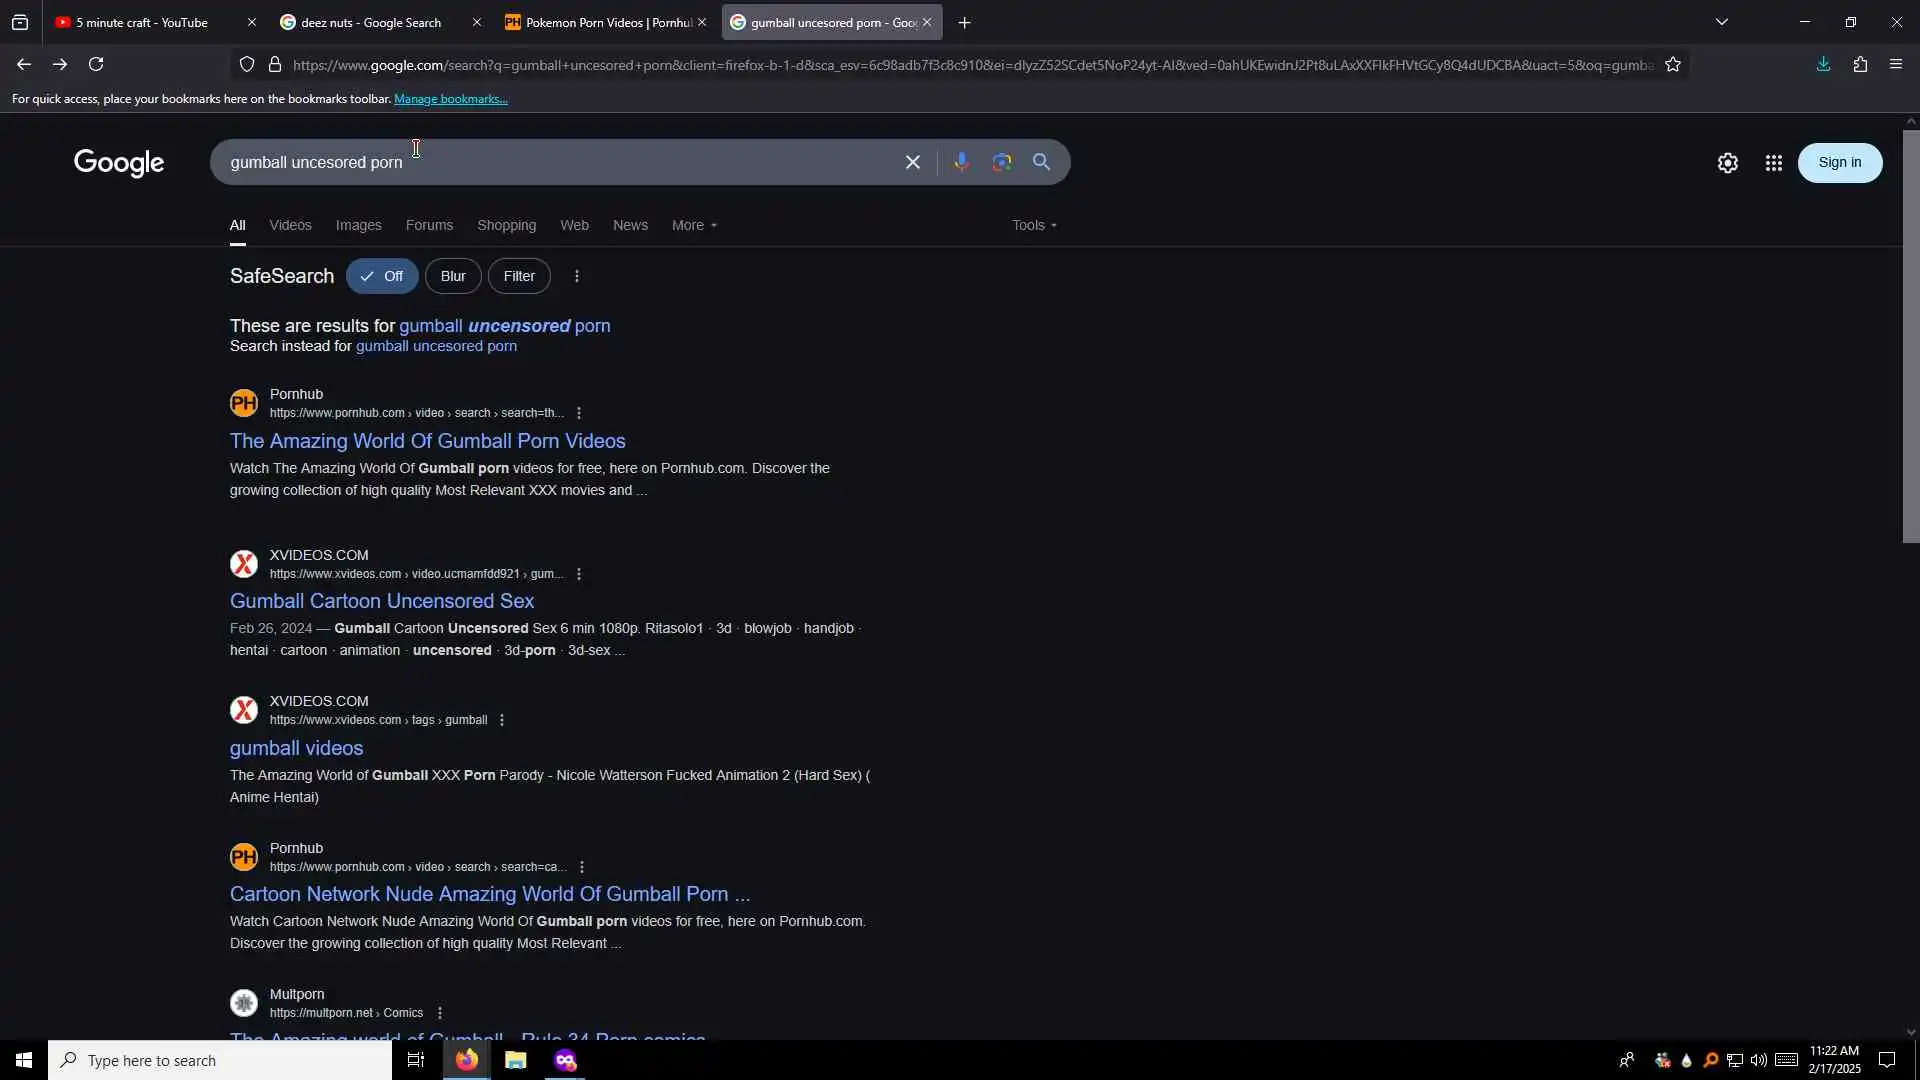This screenshot has height=1080, width=1920.
Task: Select the SafeSearch Off option
Action: (x=382, y=276)
